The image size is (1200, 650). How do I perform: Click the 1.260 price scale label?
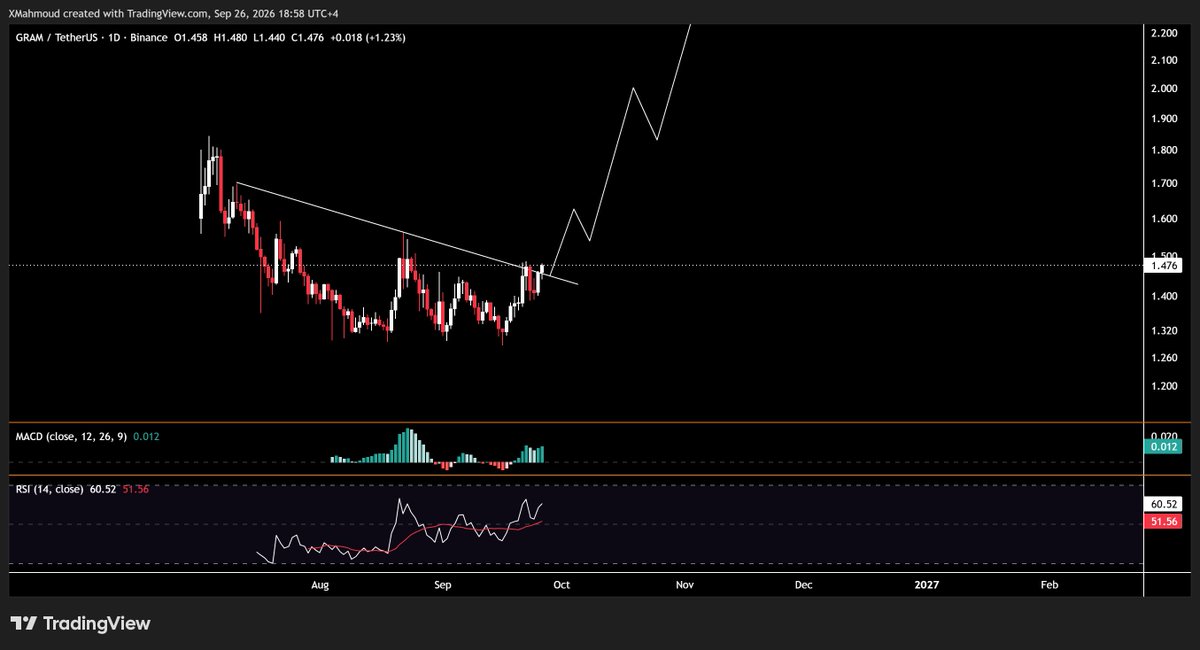click(1162, 358)
